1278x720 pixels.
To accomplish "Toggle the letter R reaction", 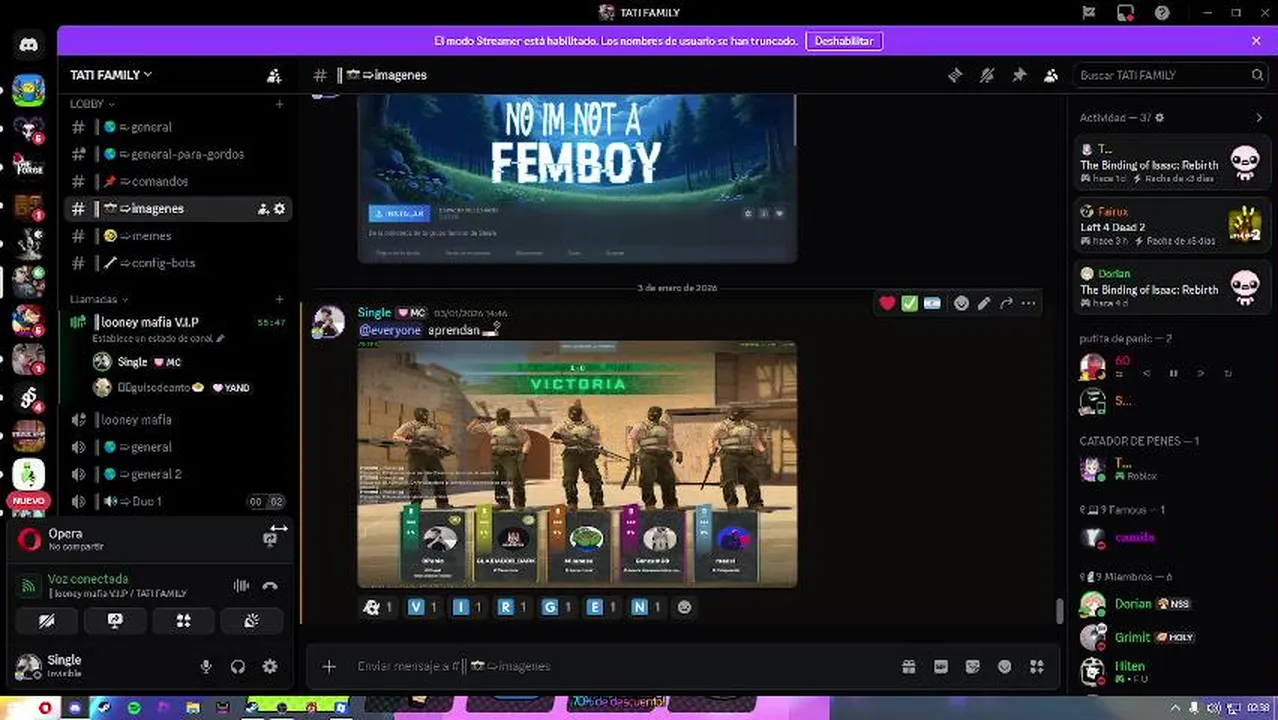I will (x=512, y=607).
